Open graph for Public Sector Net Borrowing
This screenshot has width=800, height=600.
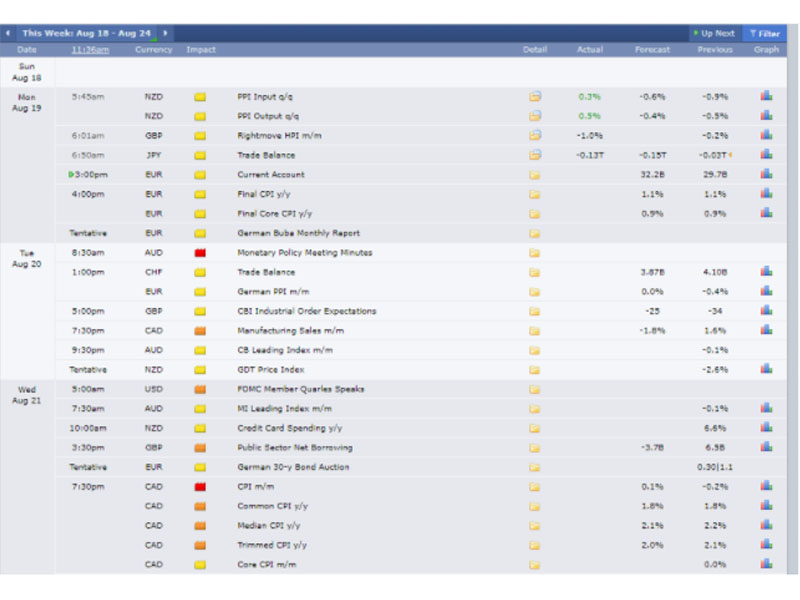766,447
